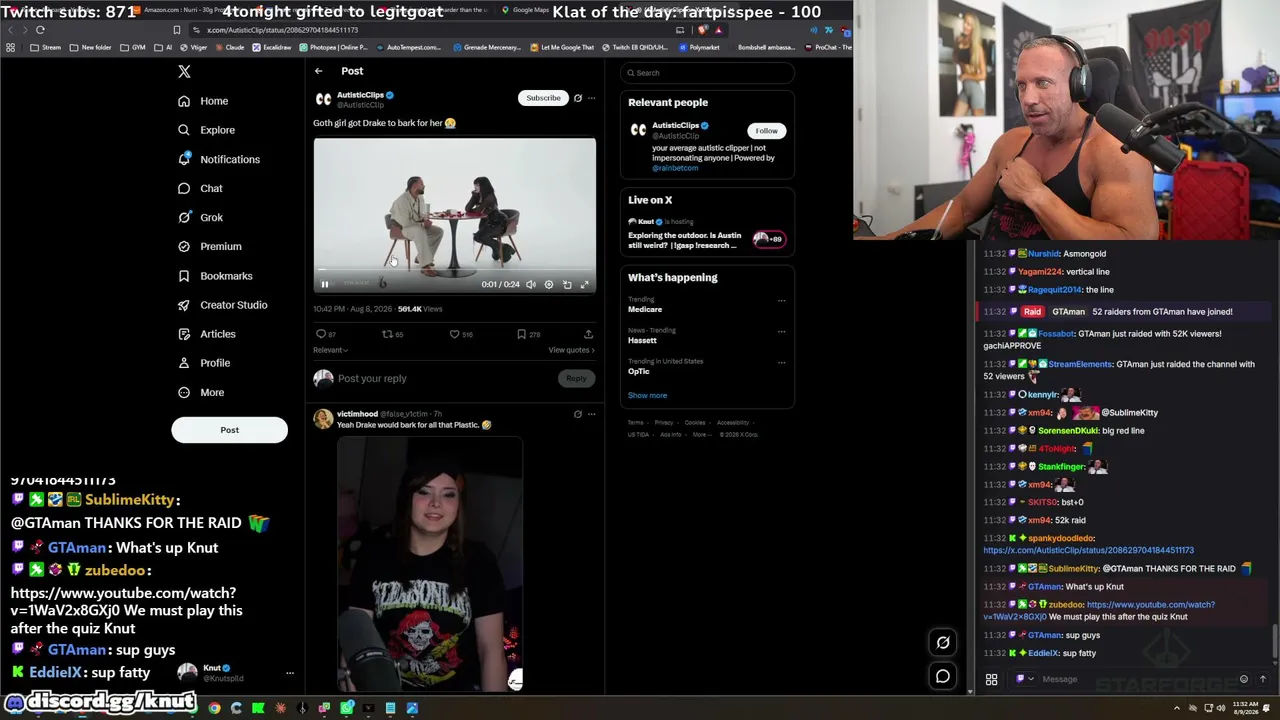Image resolution: width=1280 pixels, height=720 pixels.
Task: Click the X logo in the sidebar
Action: [184, 72]
